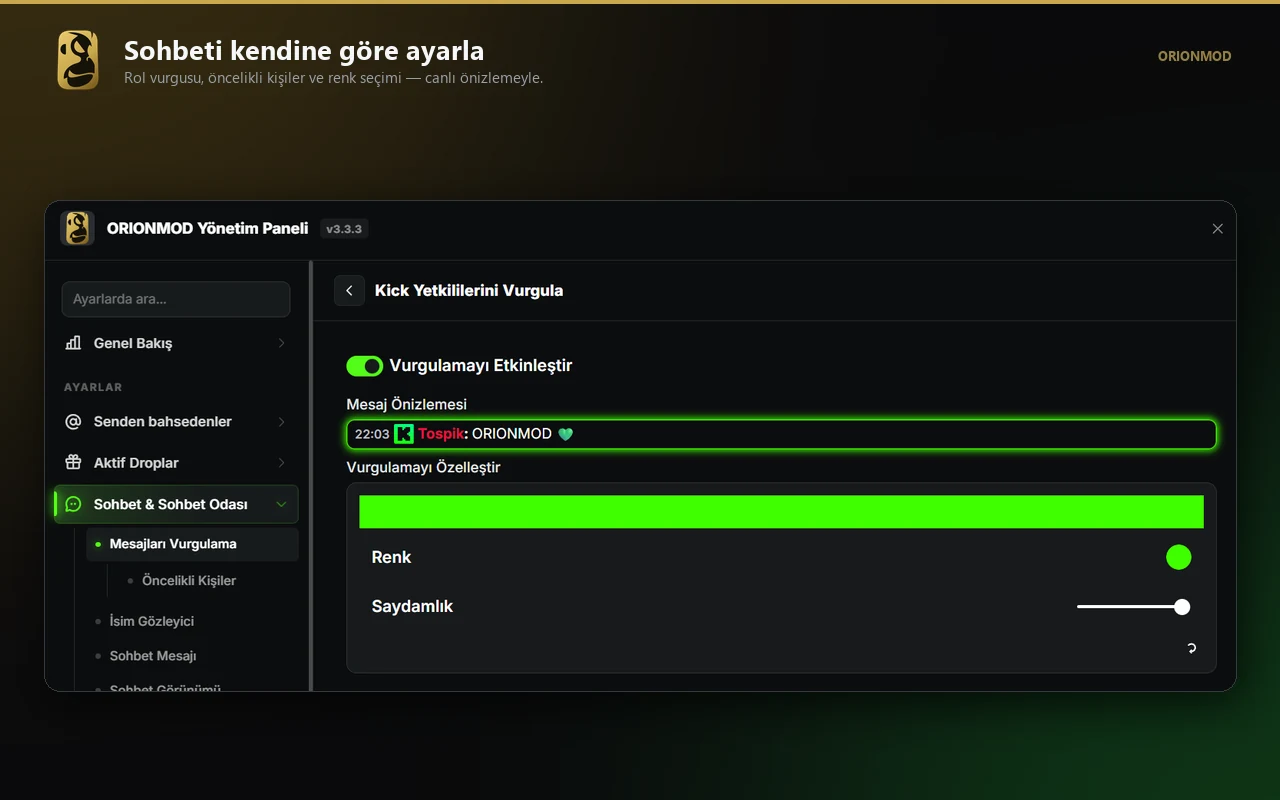Expand the Genel Bakış chevron
Viewport: 1280px width, 800px height.
(x=281, y=343)
